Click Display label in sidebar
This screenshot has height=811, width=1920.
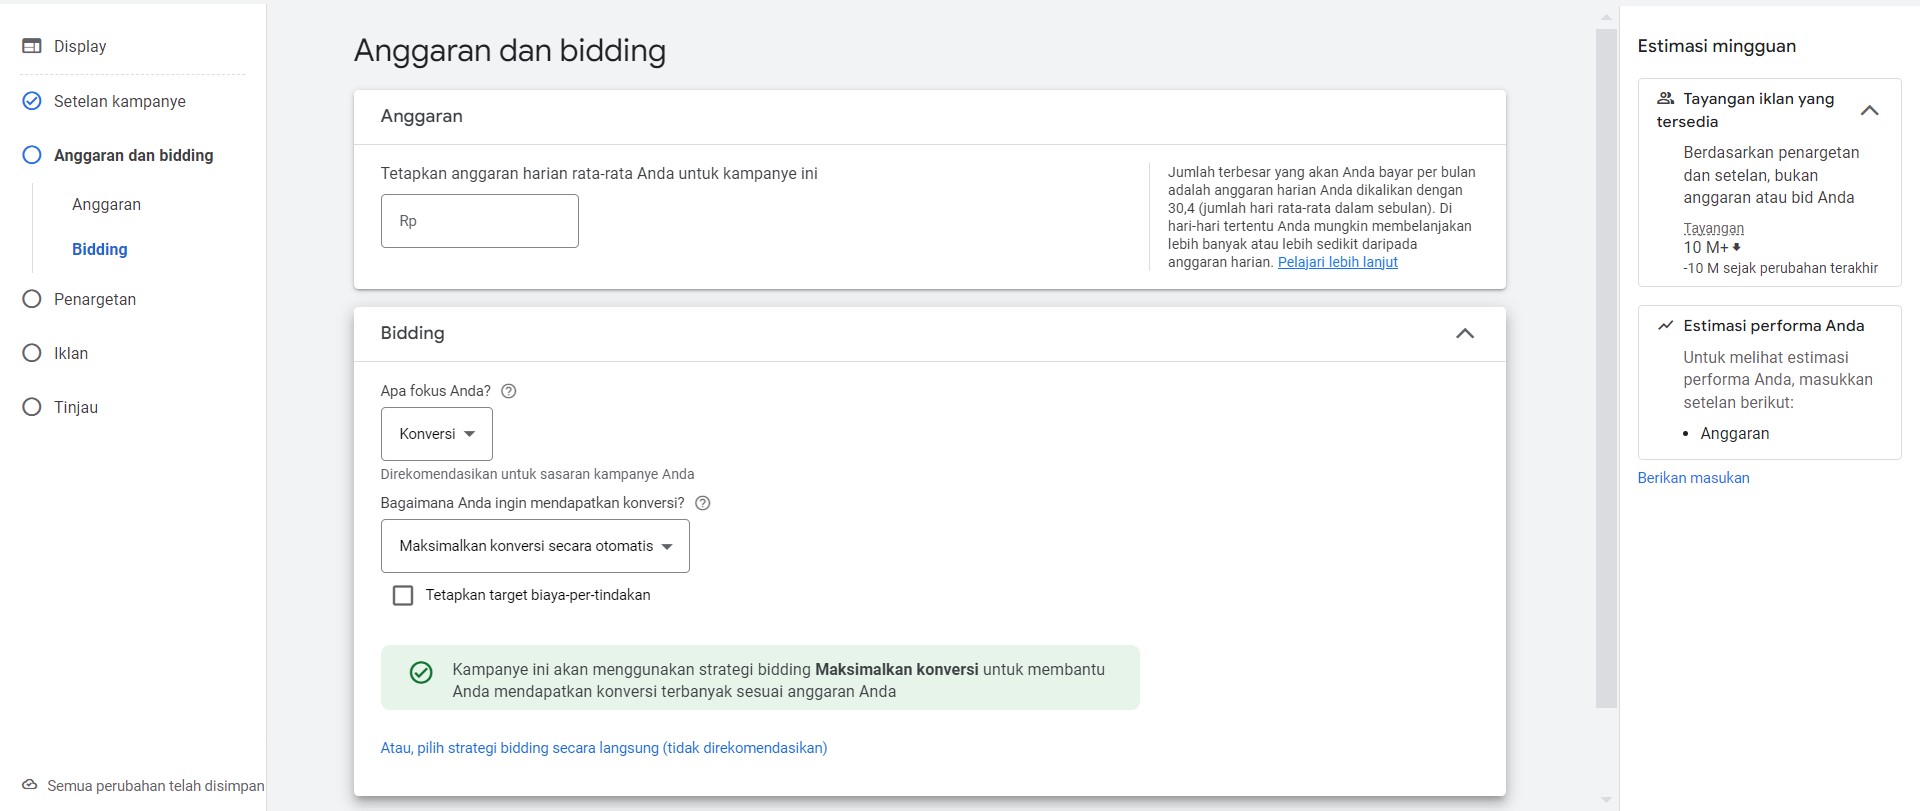[x=80, y=46]
